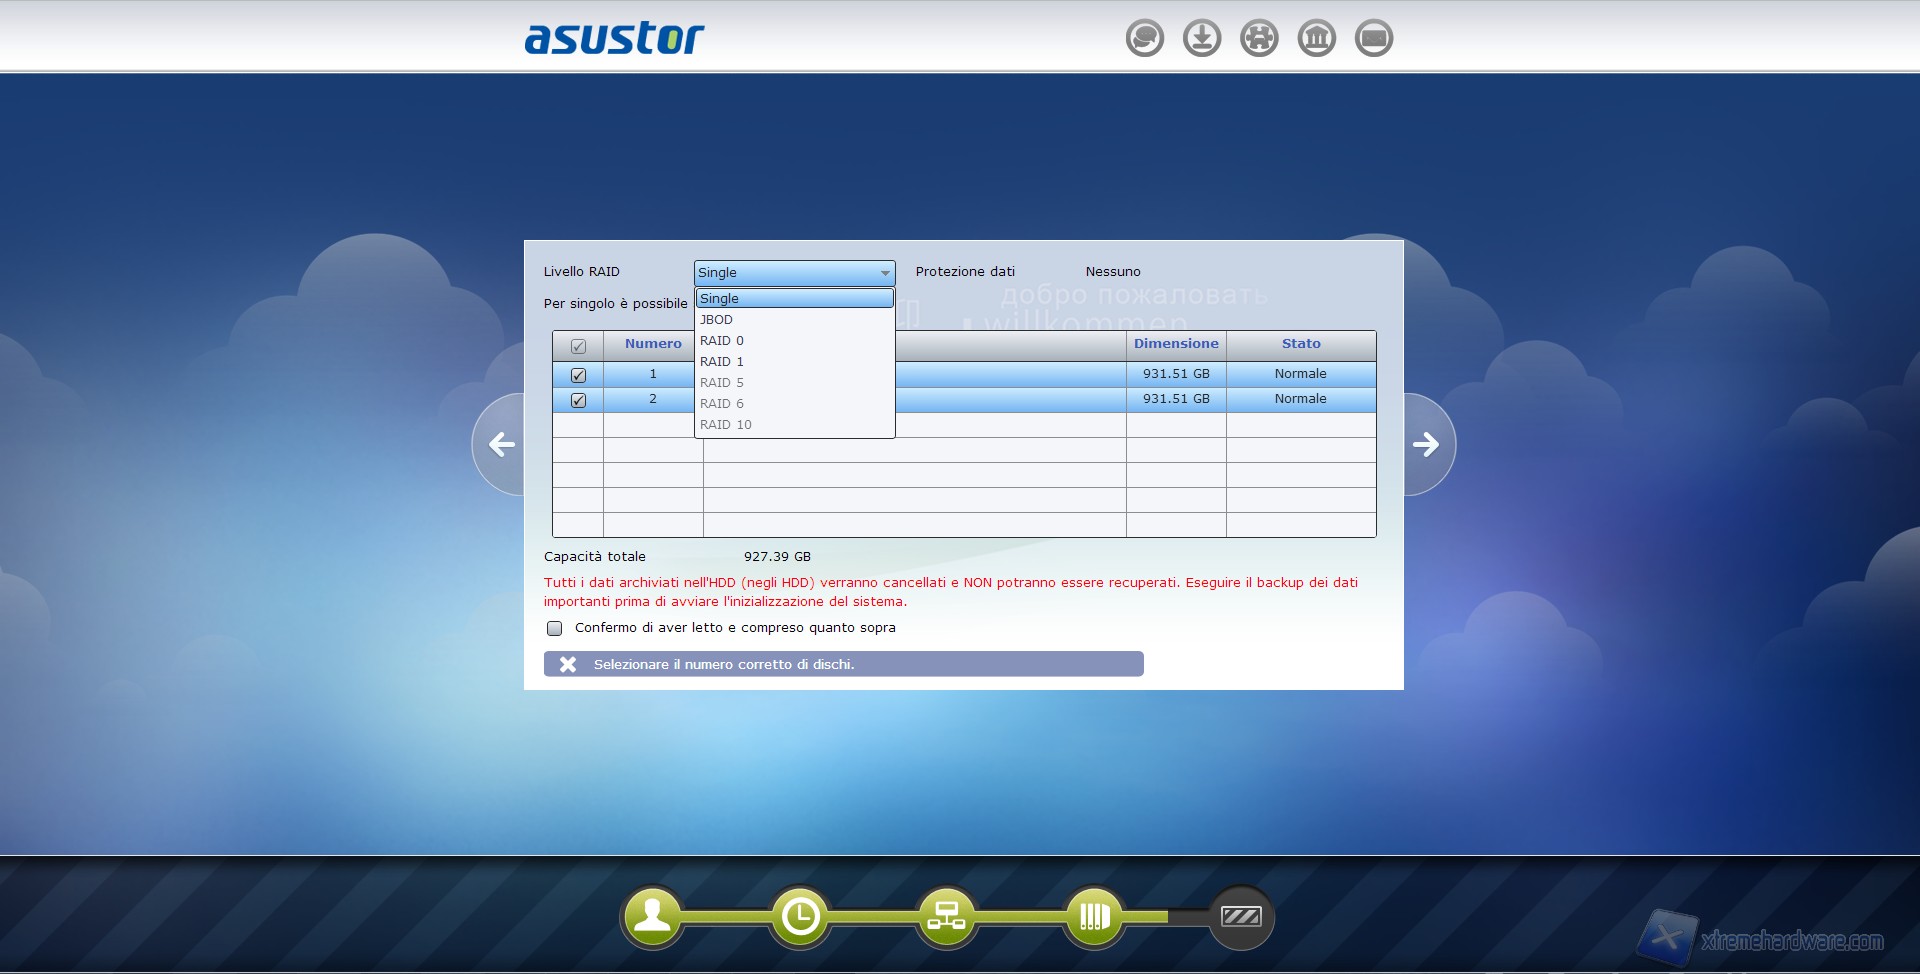This screenshot has height=974, width=1920.
Task: Select the disk volume step icon
Action: (x=1094, y=916)
